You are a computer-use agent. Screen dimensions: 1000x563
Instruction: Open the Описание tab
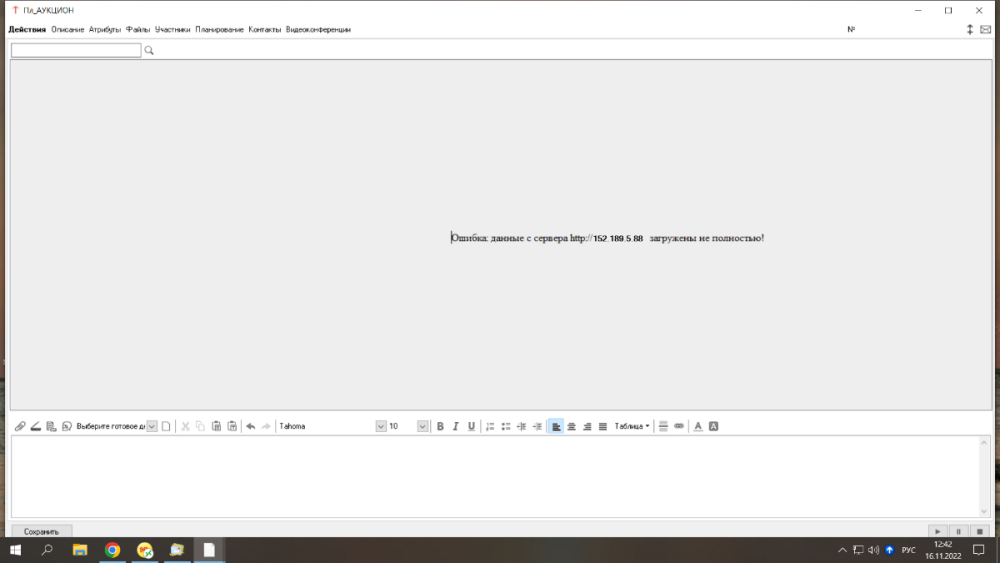(68, 29)
